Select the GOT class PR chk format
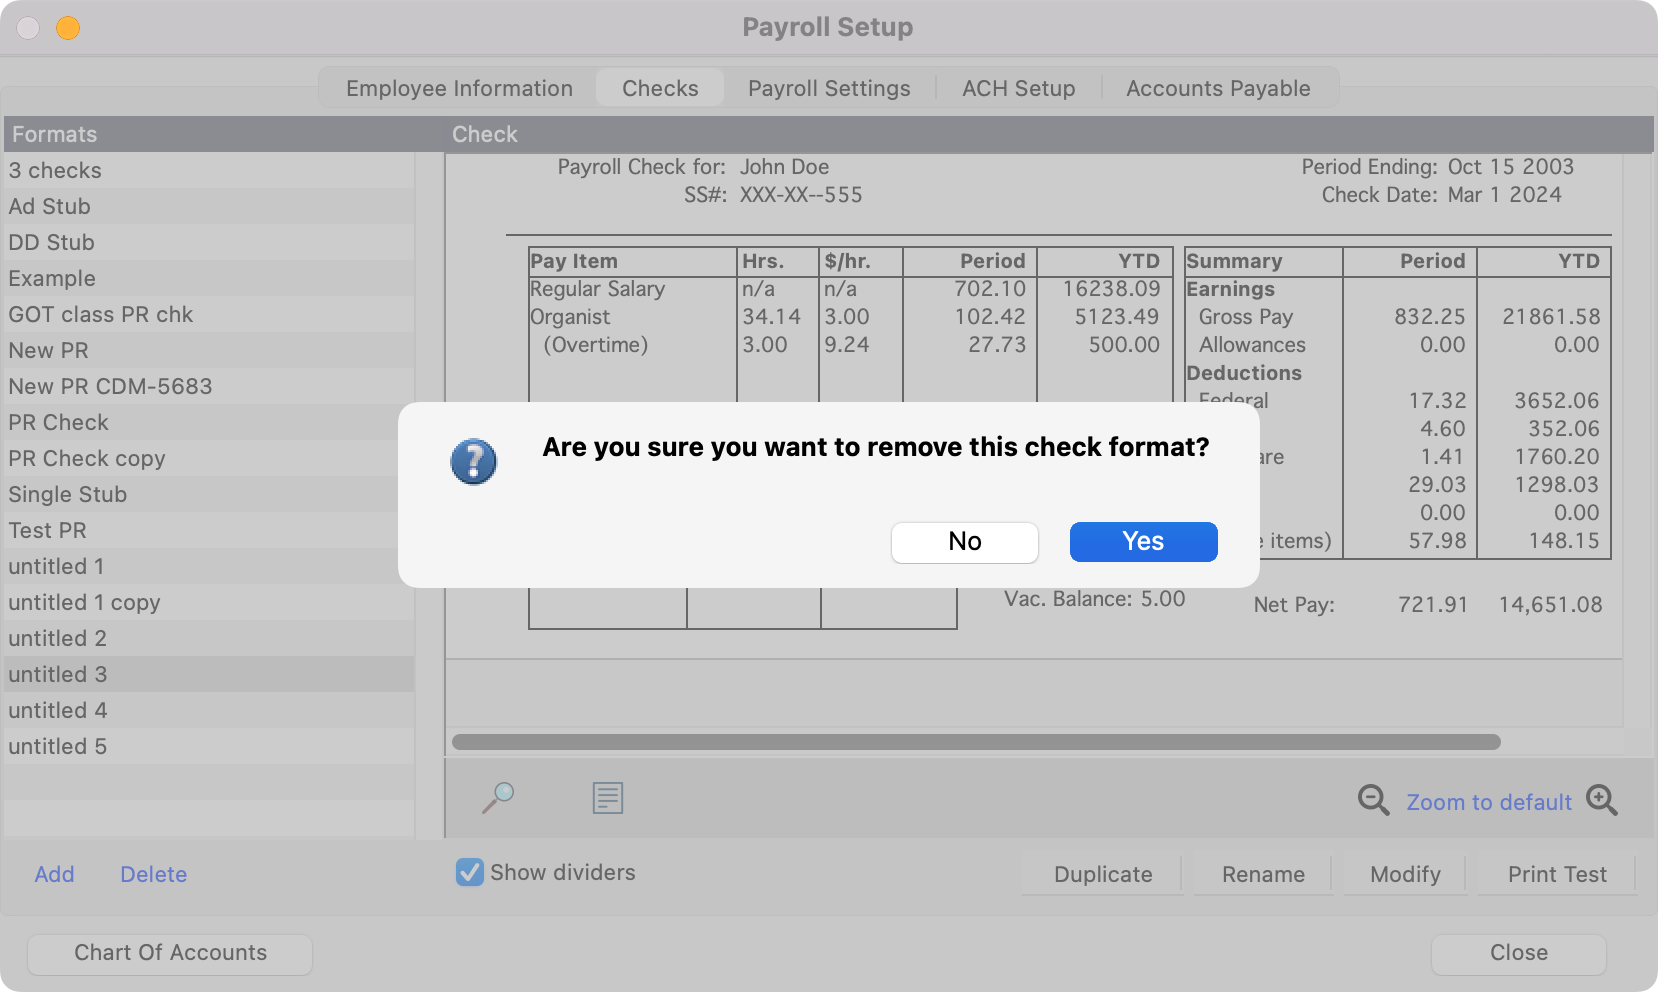This screenshot has width=1658, height=992. coord(101,314)
